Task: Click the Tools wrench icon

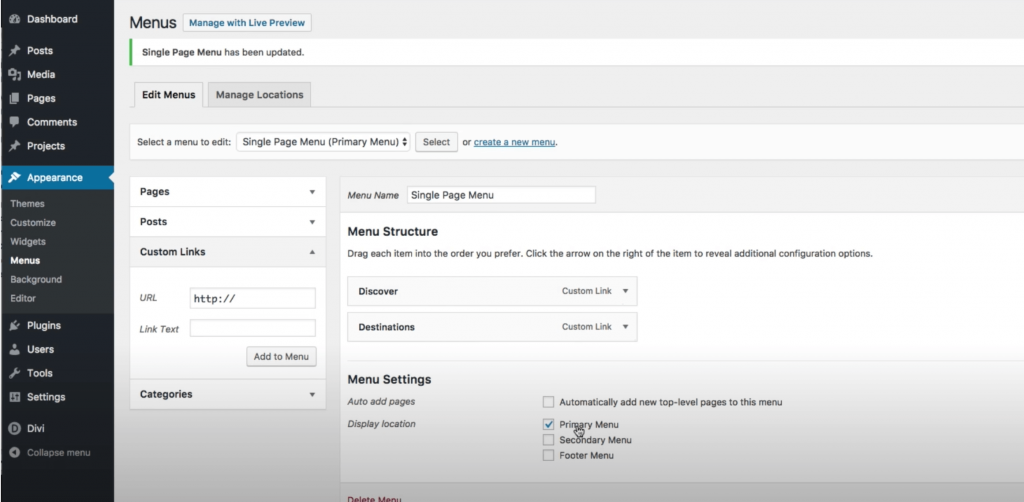Action: pos(14,373)
